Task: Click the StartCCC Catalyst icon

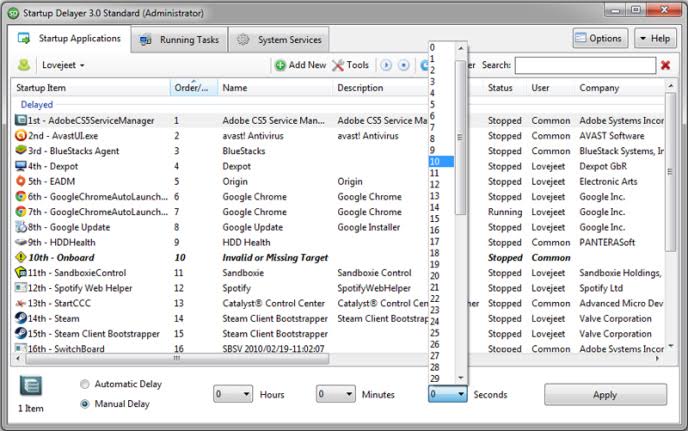Action: click(x=21, y=303)
